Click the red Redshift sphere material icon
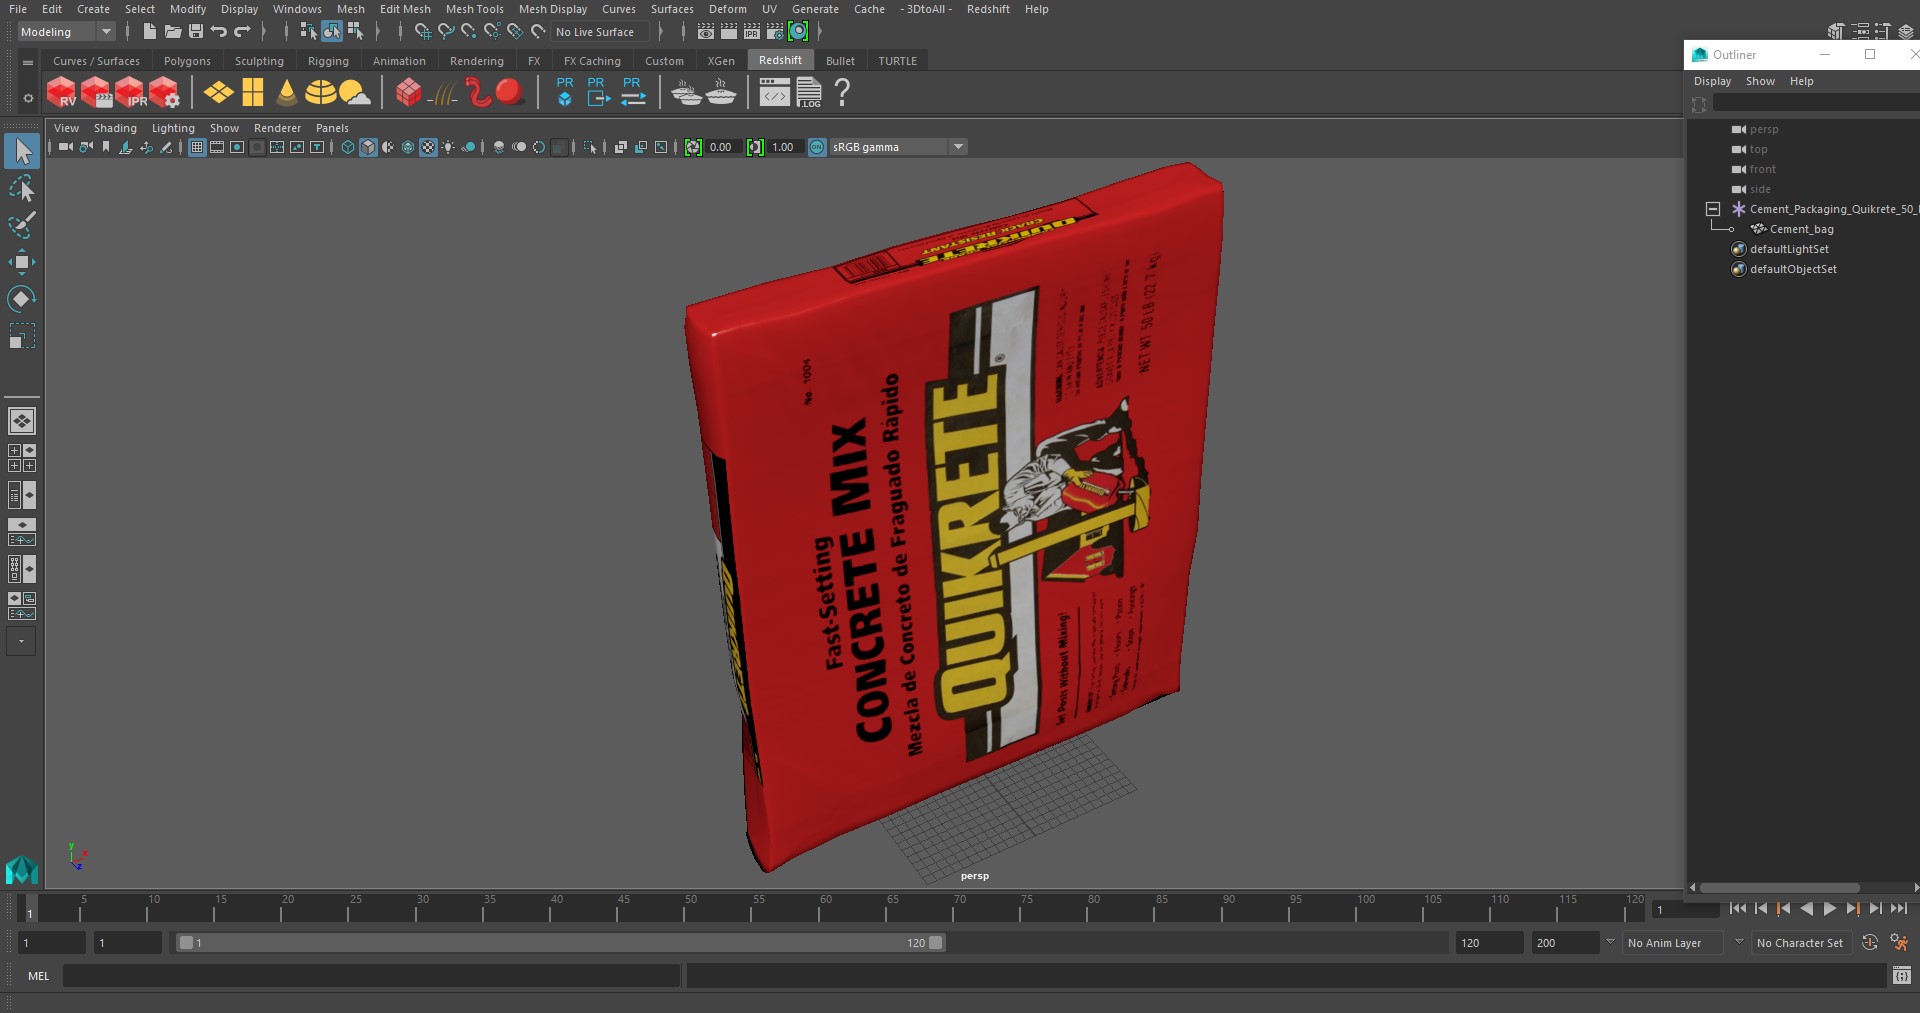This screenshot has height=1013, width=1920. pyautogui.click(x=509, y=92)
